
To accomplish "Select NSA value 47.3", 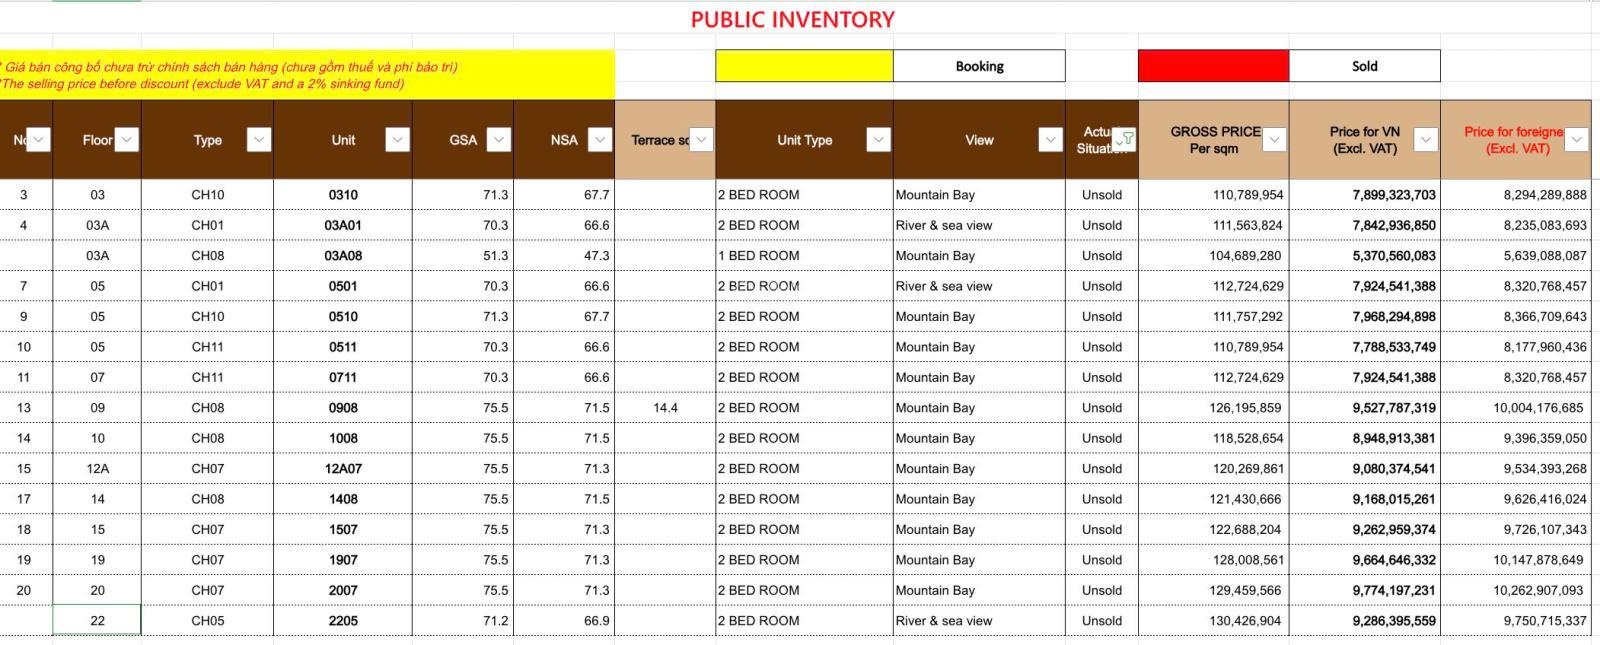I will (564, 256).
